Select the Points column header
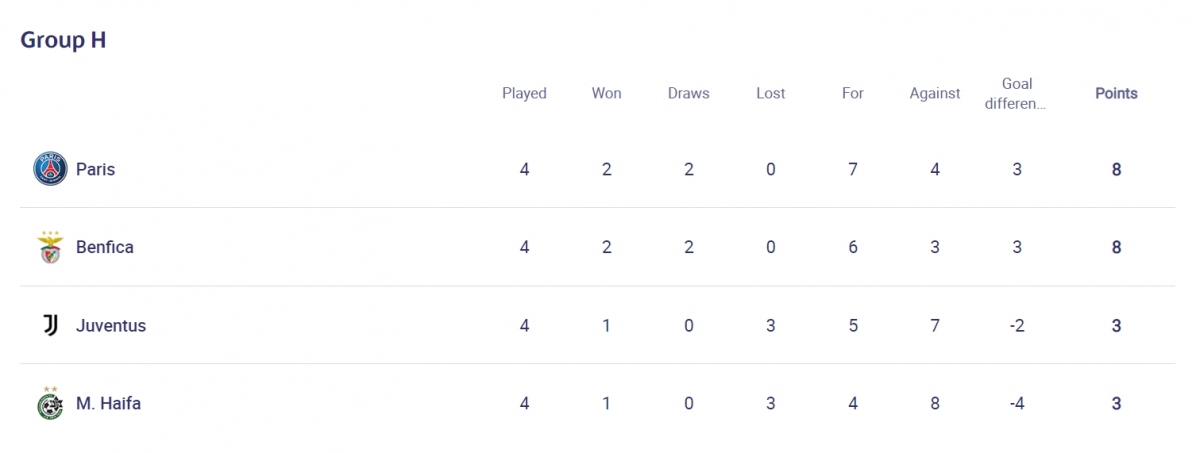 [x=1116, y=93]
